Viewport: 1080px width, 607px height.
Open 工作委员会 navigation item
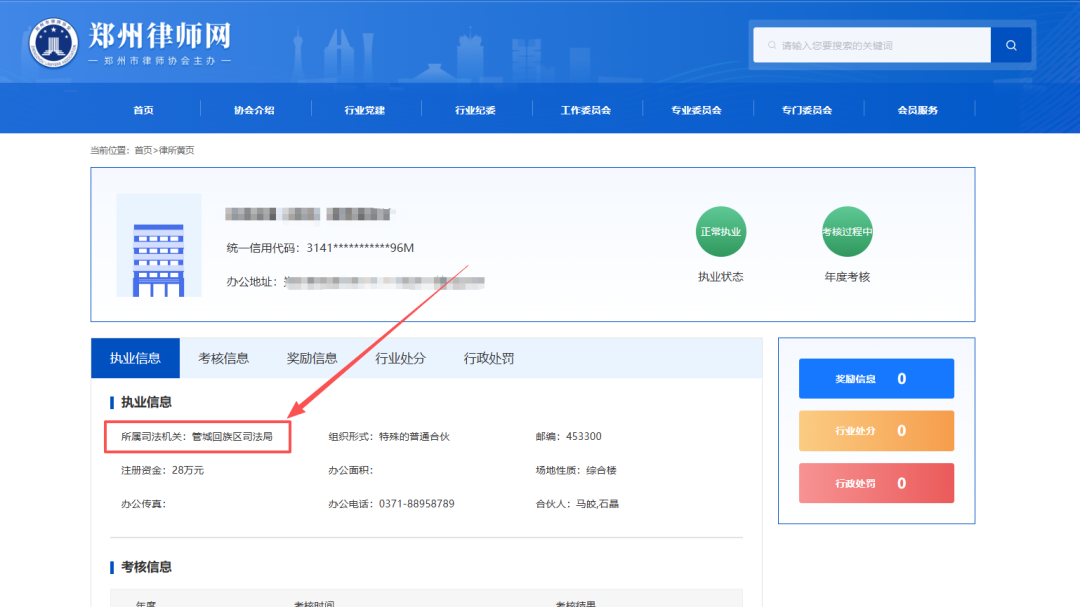pos(585,110)
